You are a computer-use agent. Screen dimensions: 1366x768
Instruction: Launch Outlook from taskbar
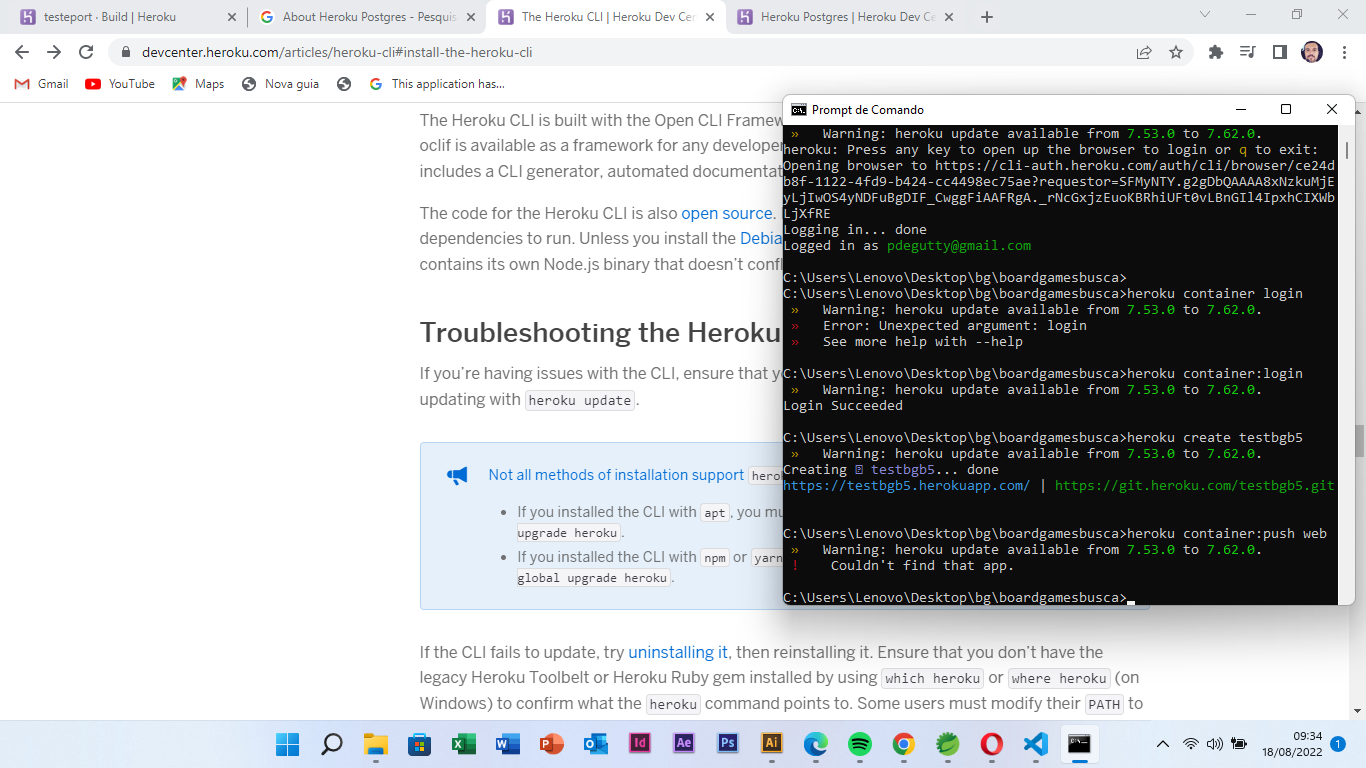[x=596, y=744]
